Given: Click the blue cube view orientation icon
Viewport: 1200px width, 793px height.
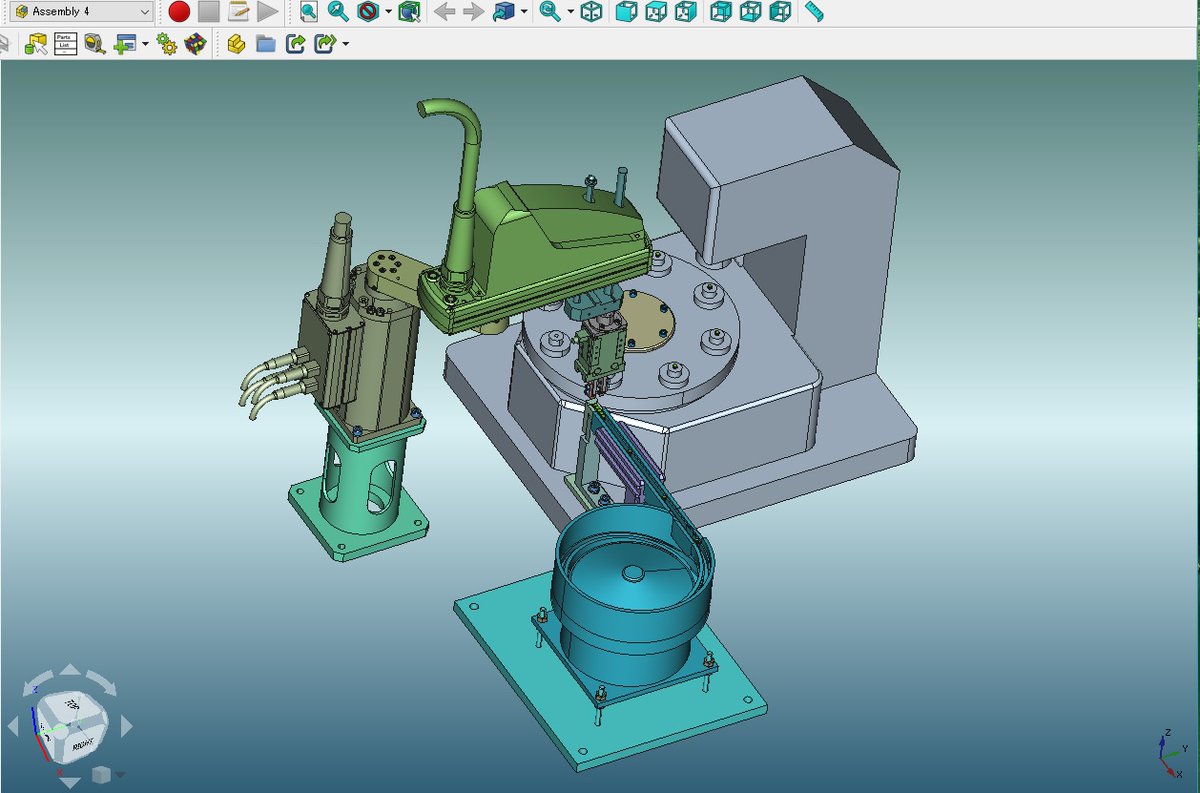Looking at the screenshot, I should pyautogui.click(x=505, y=12).
